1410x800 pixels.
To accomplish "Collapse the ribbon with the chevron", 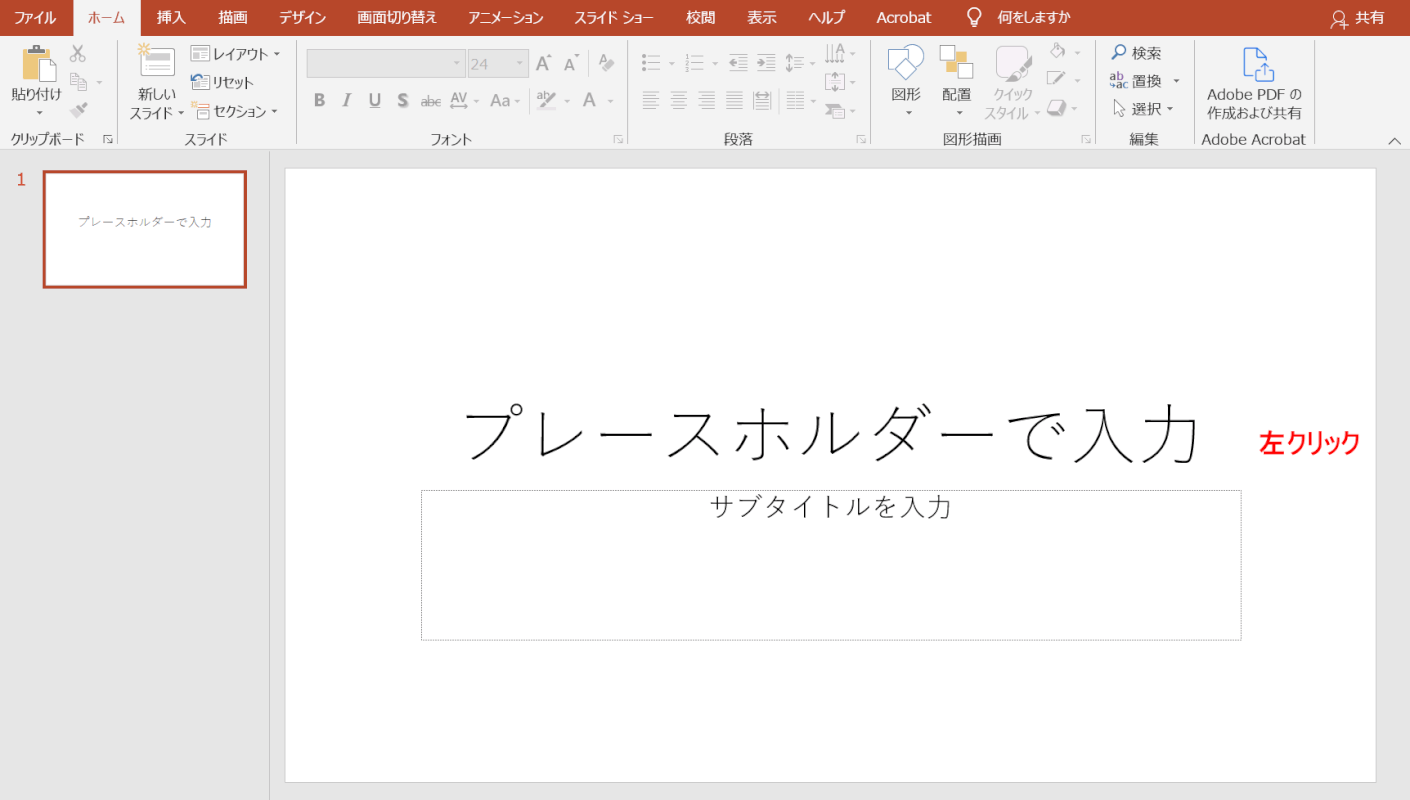I will coord(1394,141).
